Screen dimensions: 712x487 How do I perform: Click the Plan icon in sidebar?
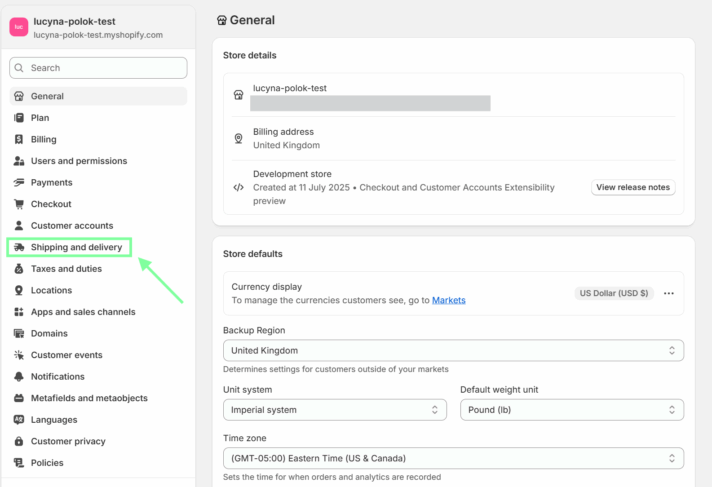click(x=19, y=118)
